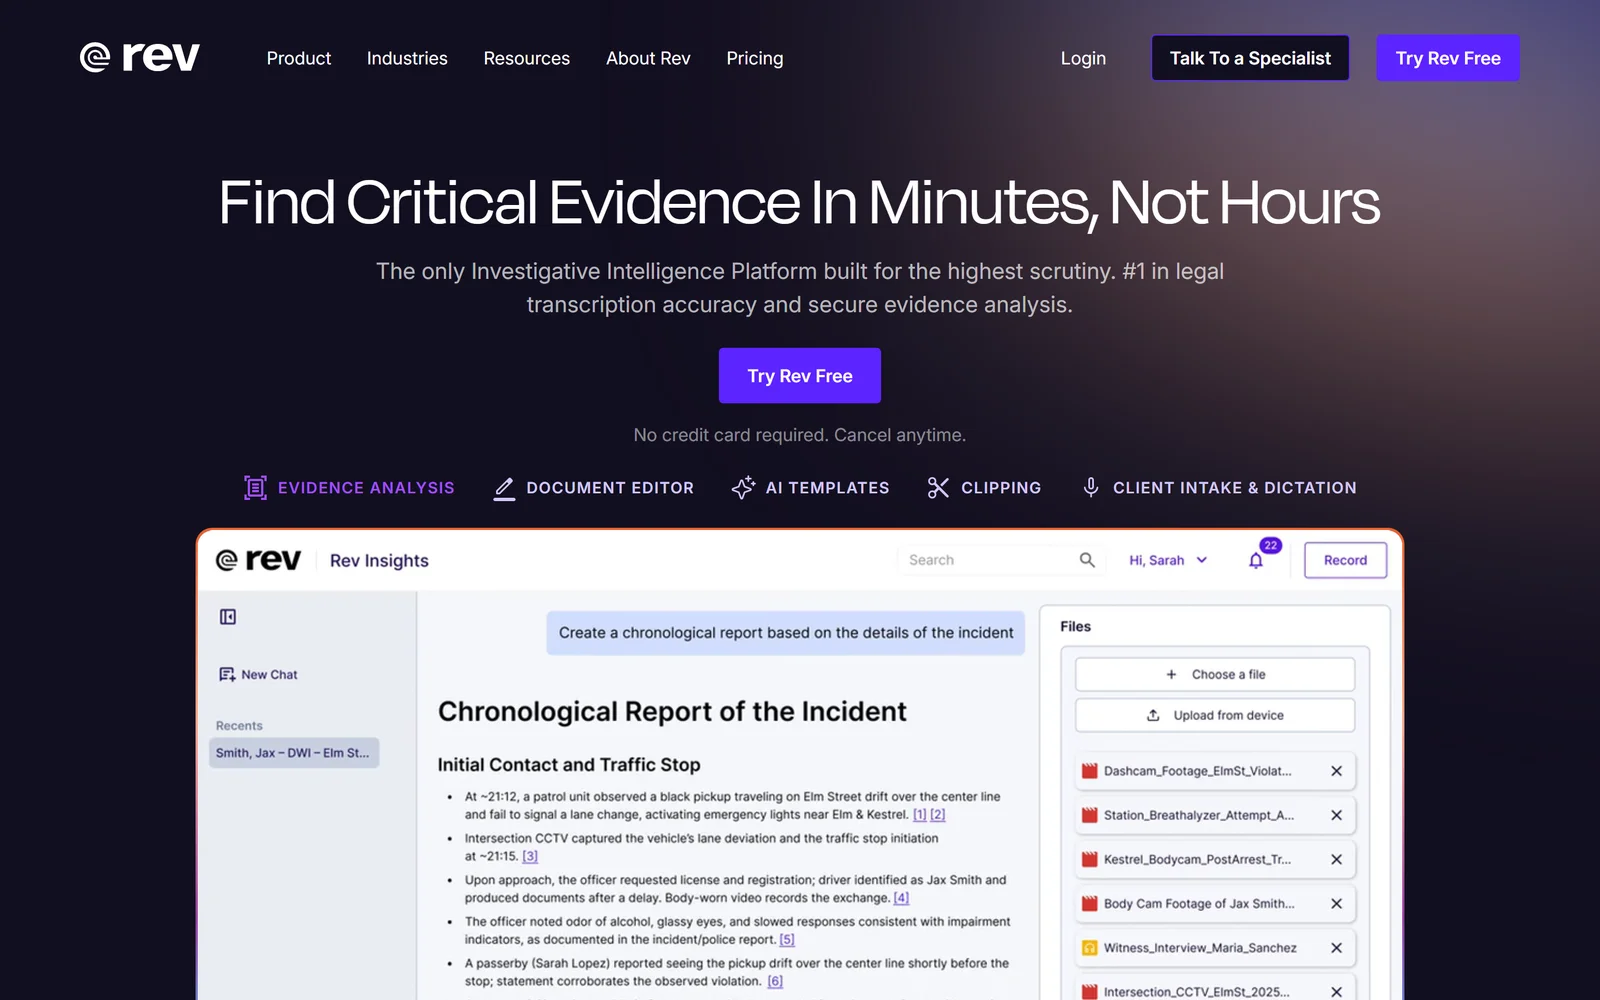
Task: Click the Document Editor pencil icon
Action: [505, 488]
